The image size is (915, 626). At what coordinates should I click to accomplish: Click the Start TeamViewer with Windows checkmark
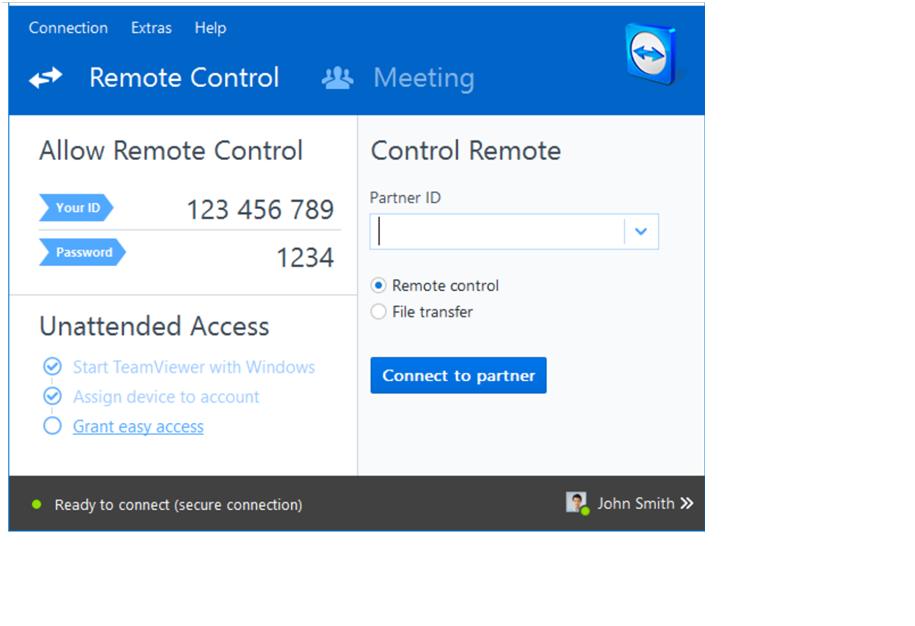coord(53,367)
